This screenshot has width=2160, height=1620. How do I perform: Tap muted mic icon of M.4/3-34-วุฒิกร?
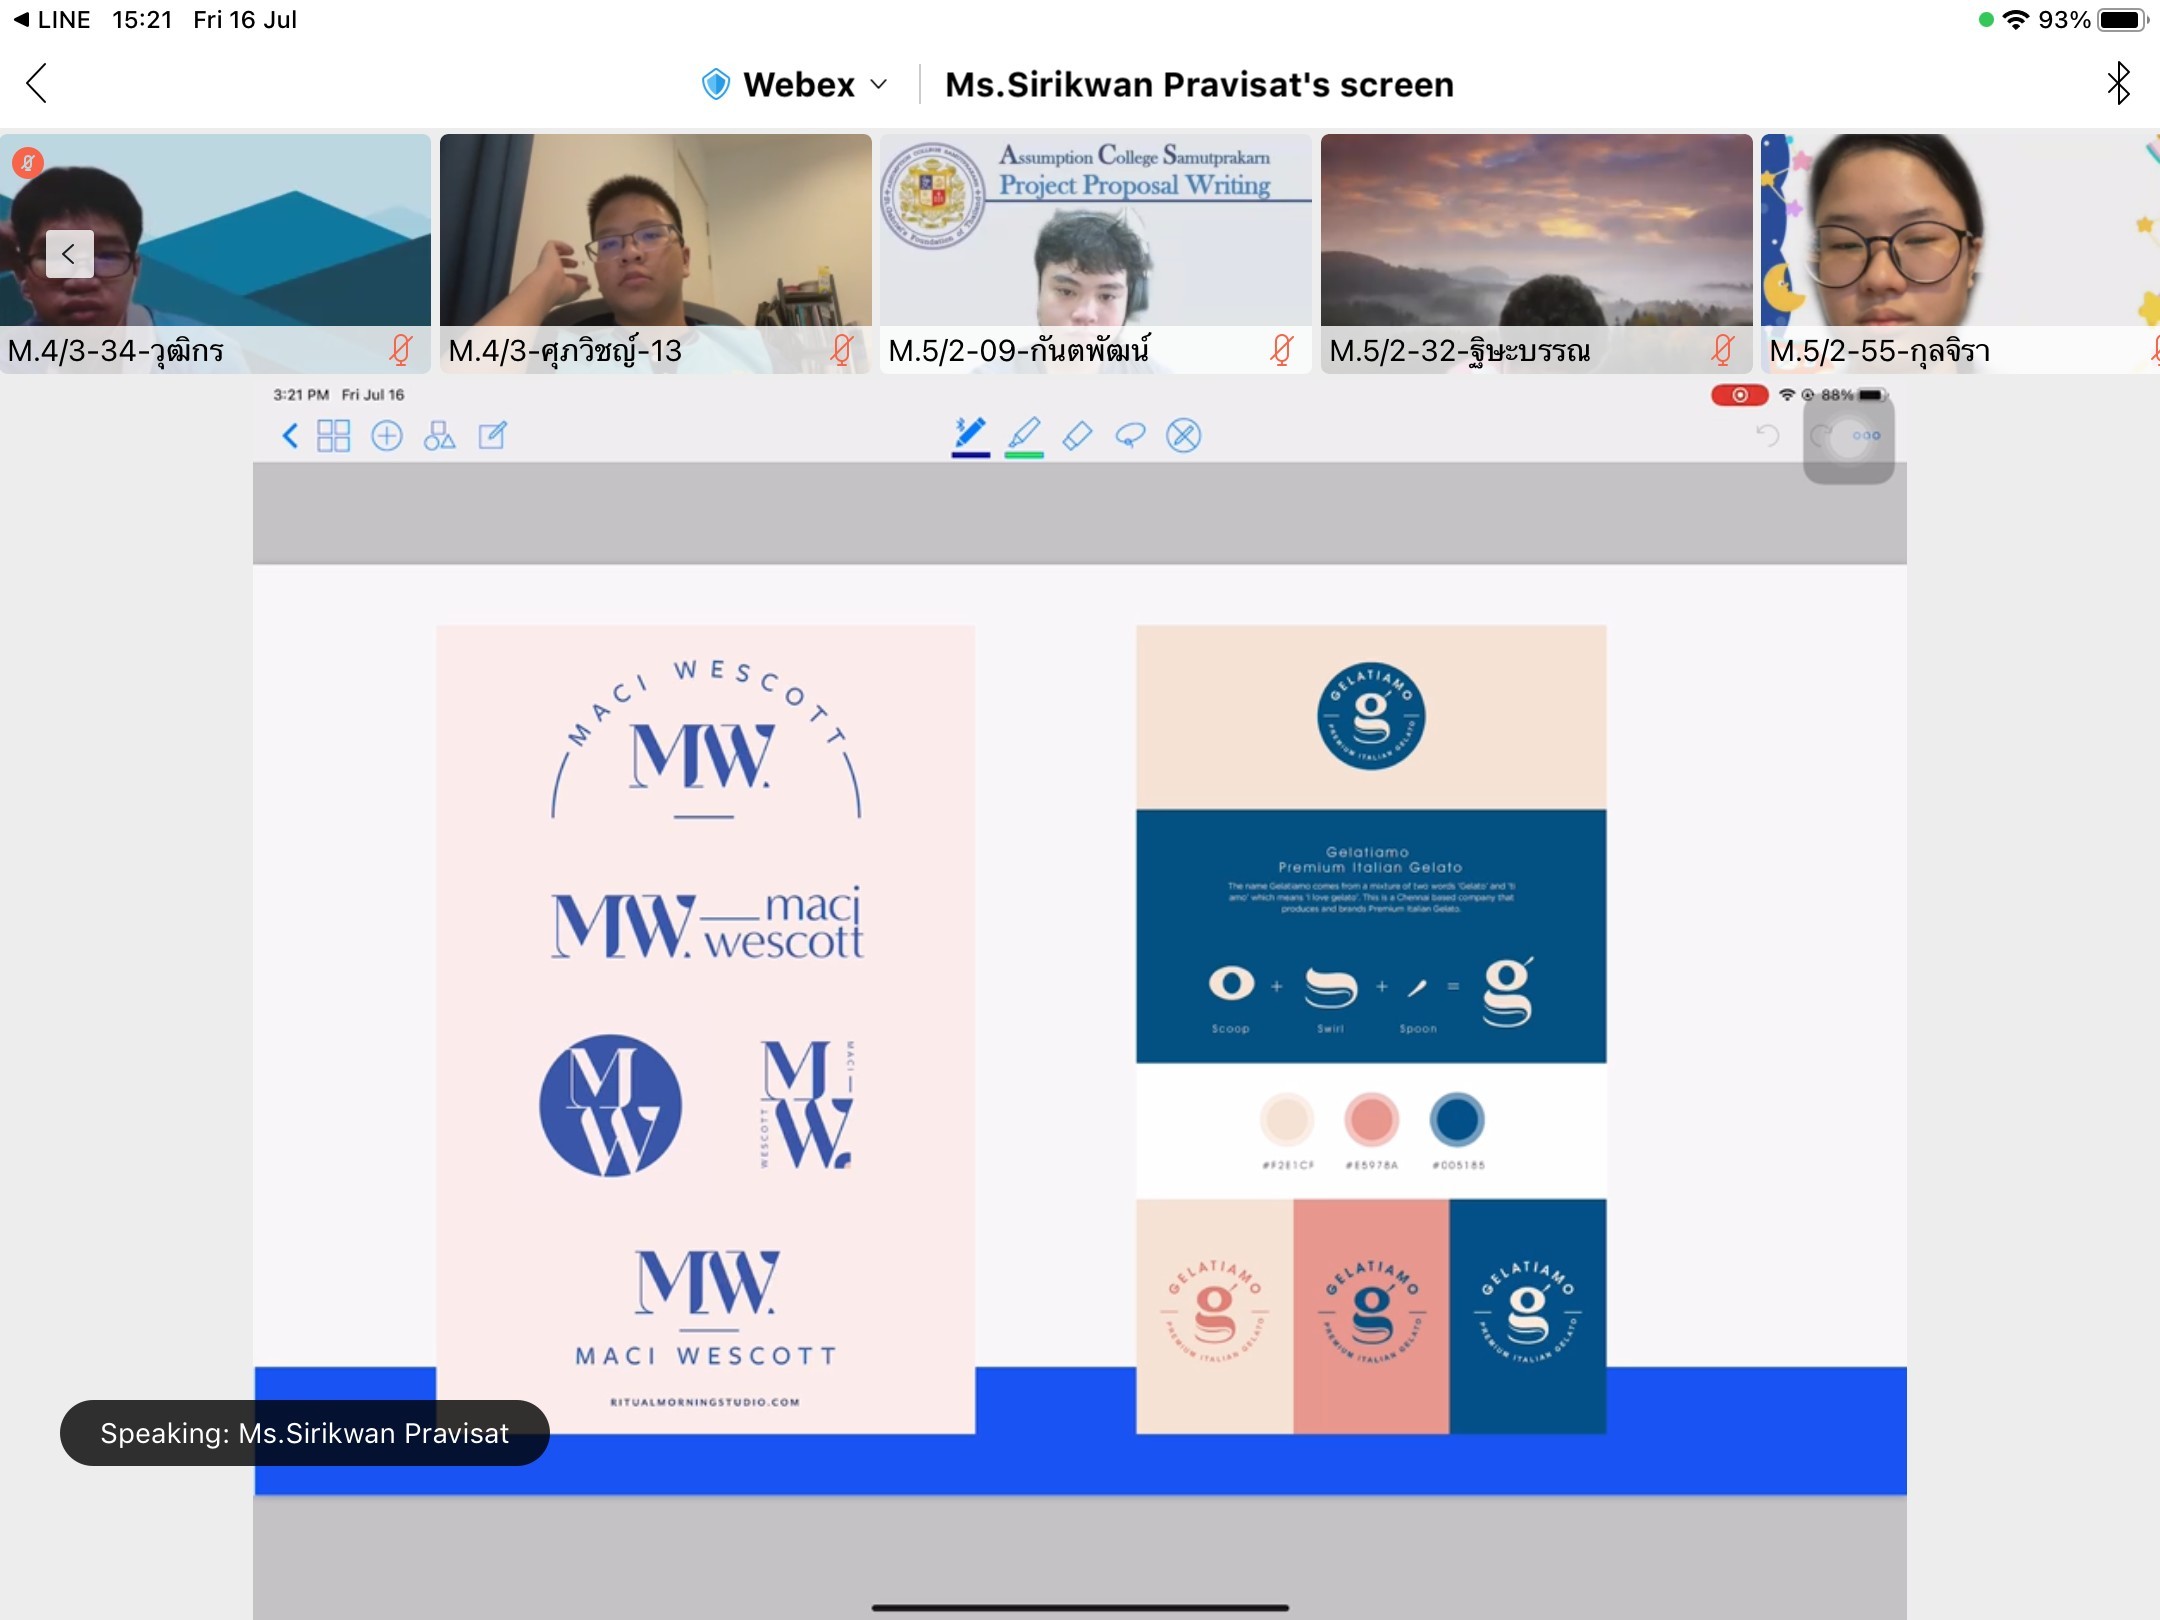(401, 350)
